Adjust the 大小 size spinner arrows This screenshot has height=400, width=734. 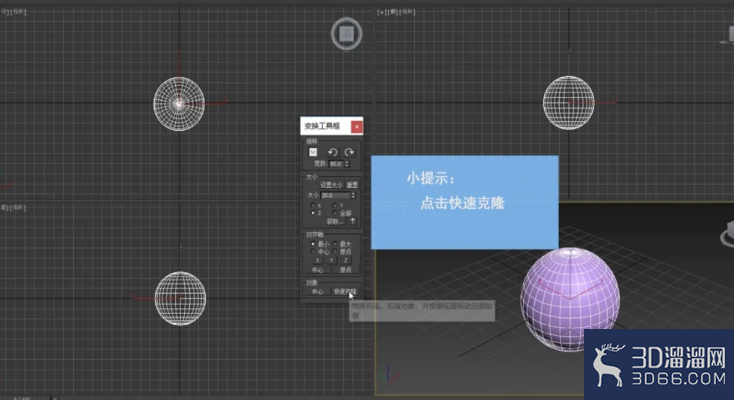pyautogui.click(x=353, y=195)
